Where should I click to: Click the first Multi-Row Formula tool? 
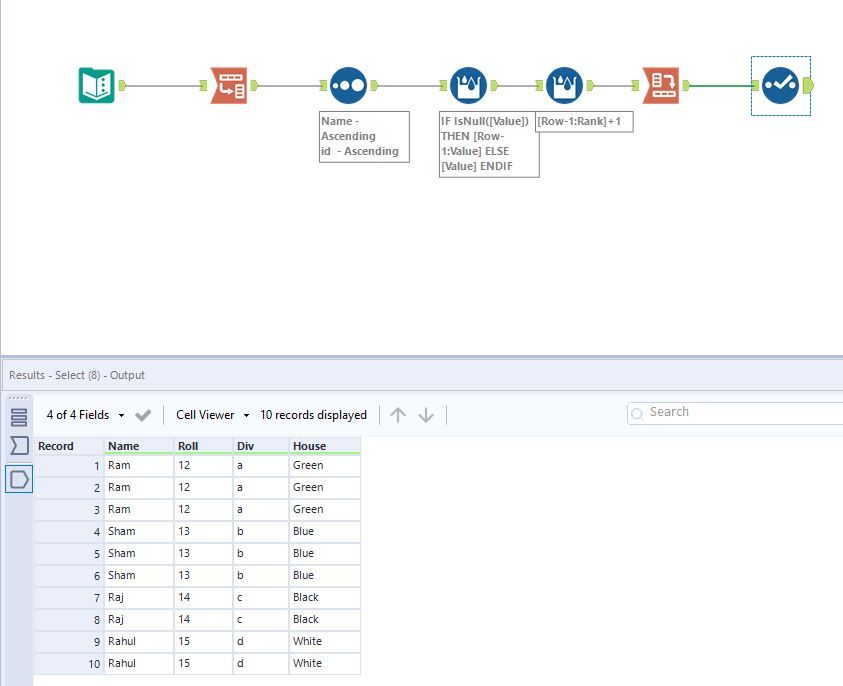pyautogui.click(x=468, y=85)
